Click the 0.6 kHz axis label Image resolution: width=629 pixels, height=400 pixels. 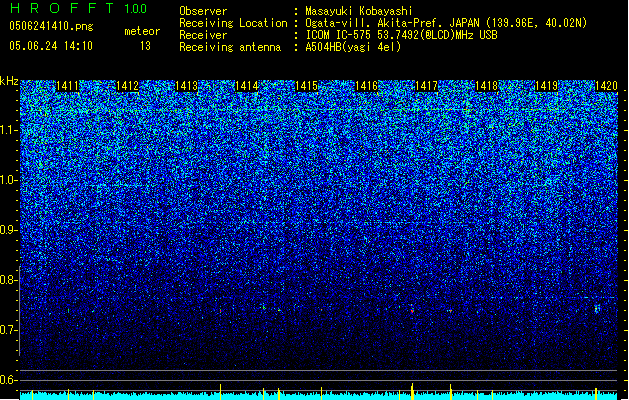[9, 380]
